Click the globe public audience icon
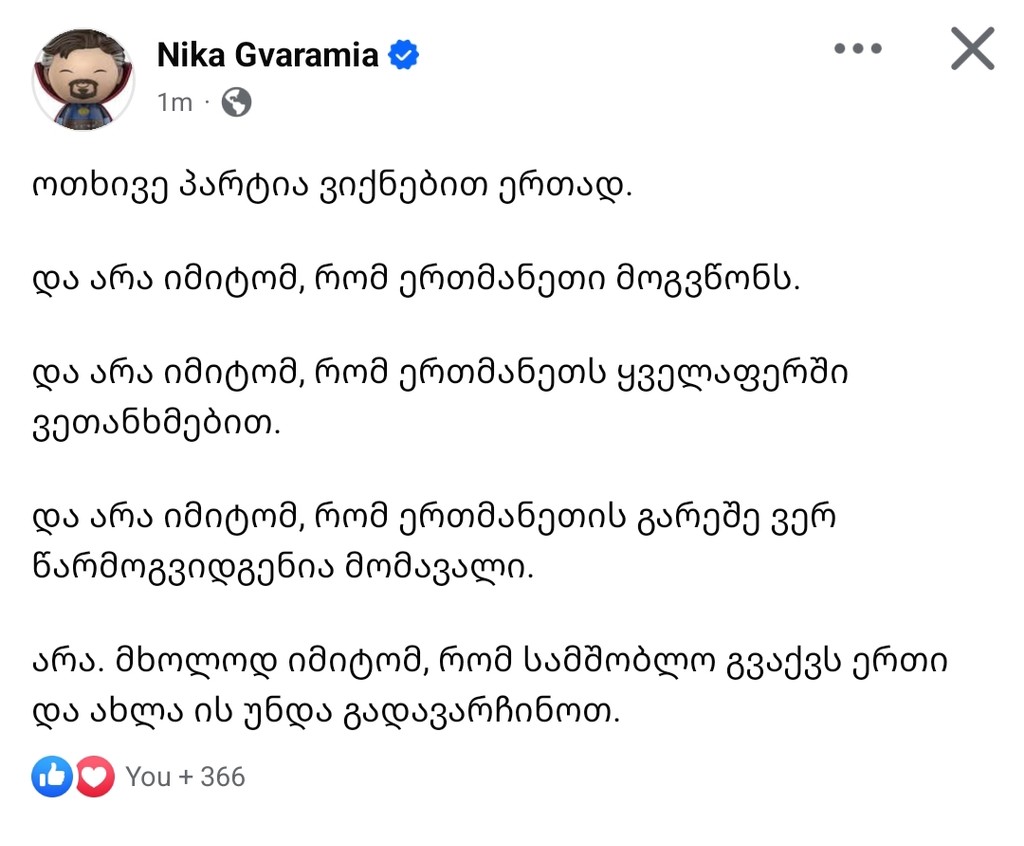This screenshot has height=846, width=1024. click(236, 102)
